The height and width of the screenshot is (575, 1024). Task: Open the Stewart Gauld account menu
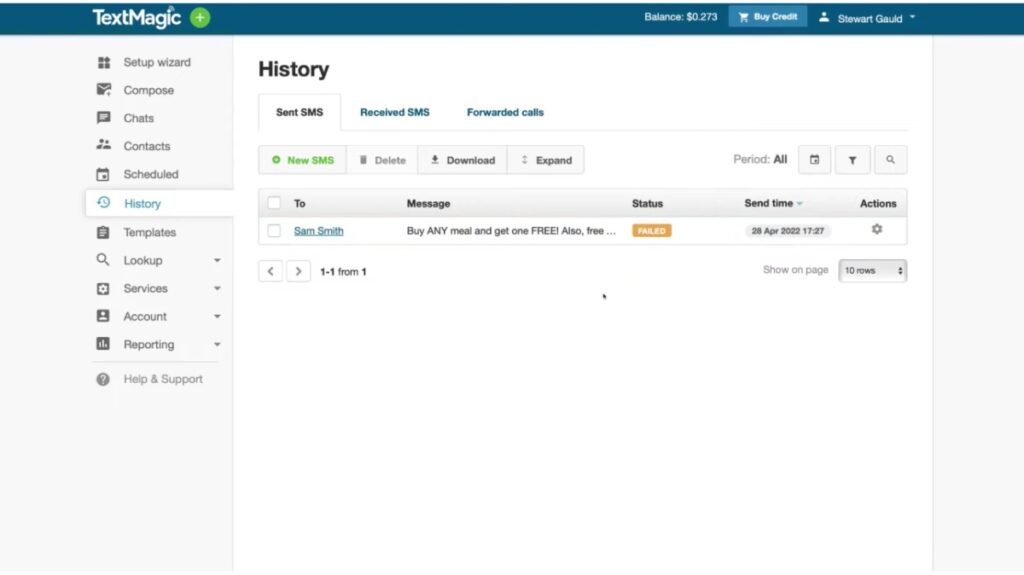coord(868,18)
